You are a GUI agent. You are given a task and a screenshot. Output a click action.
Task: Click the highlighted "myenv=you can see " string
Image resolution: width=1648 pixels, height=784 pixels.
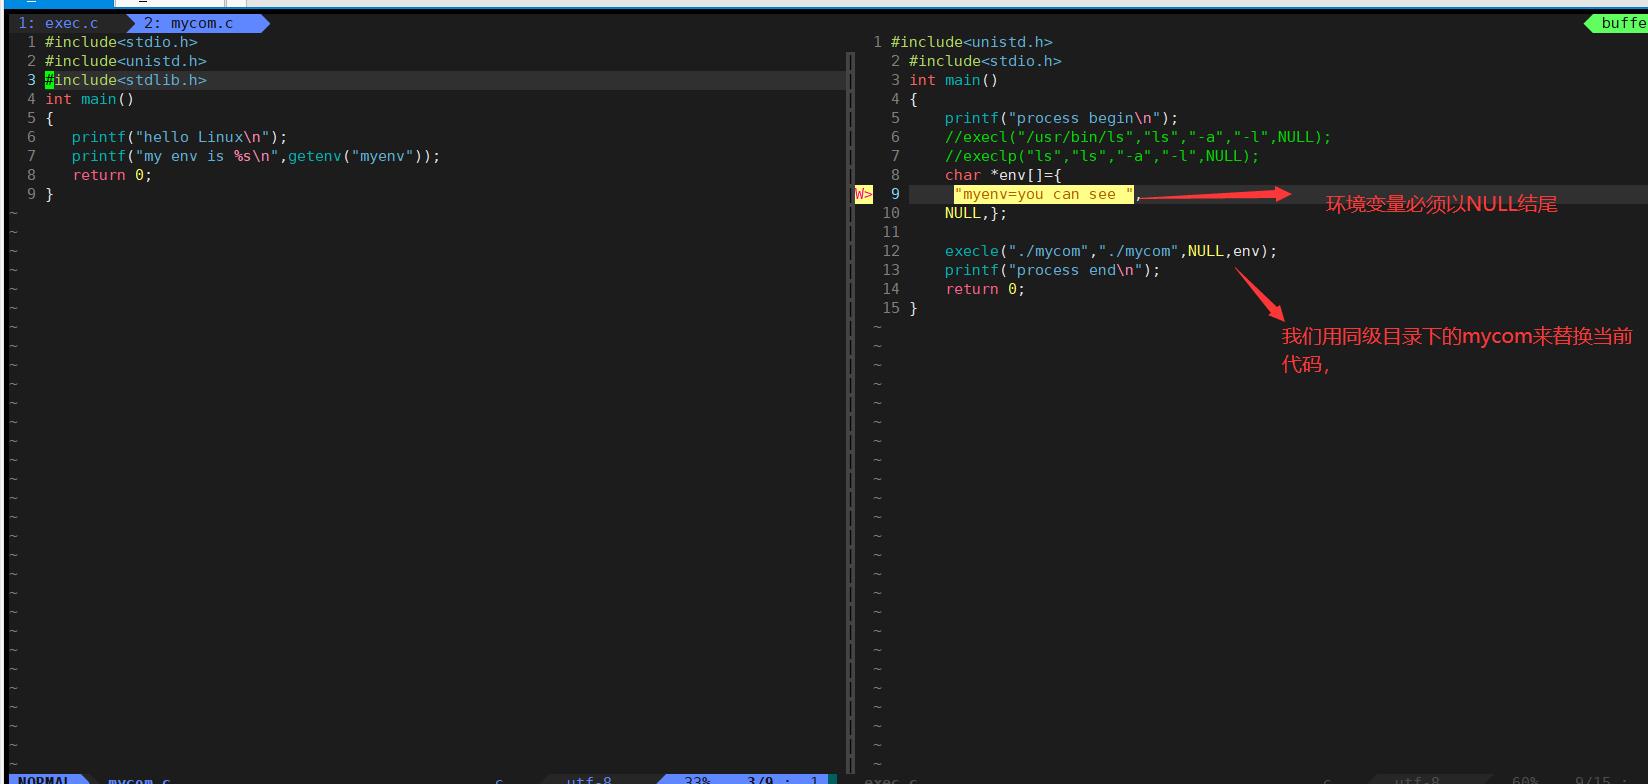pos(1044,194)
